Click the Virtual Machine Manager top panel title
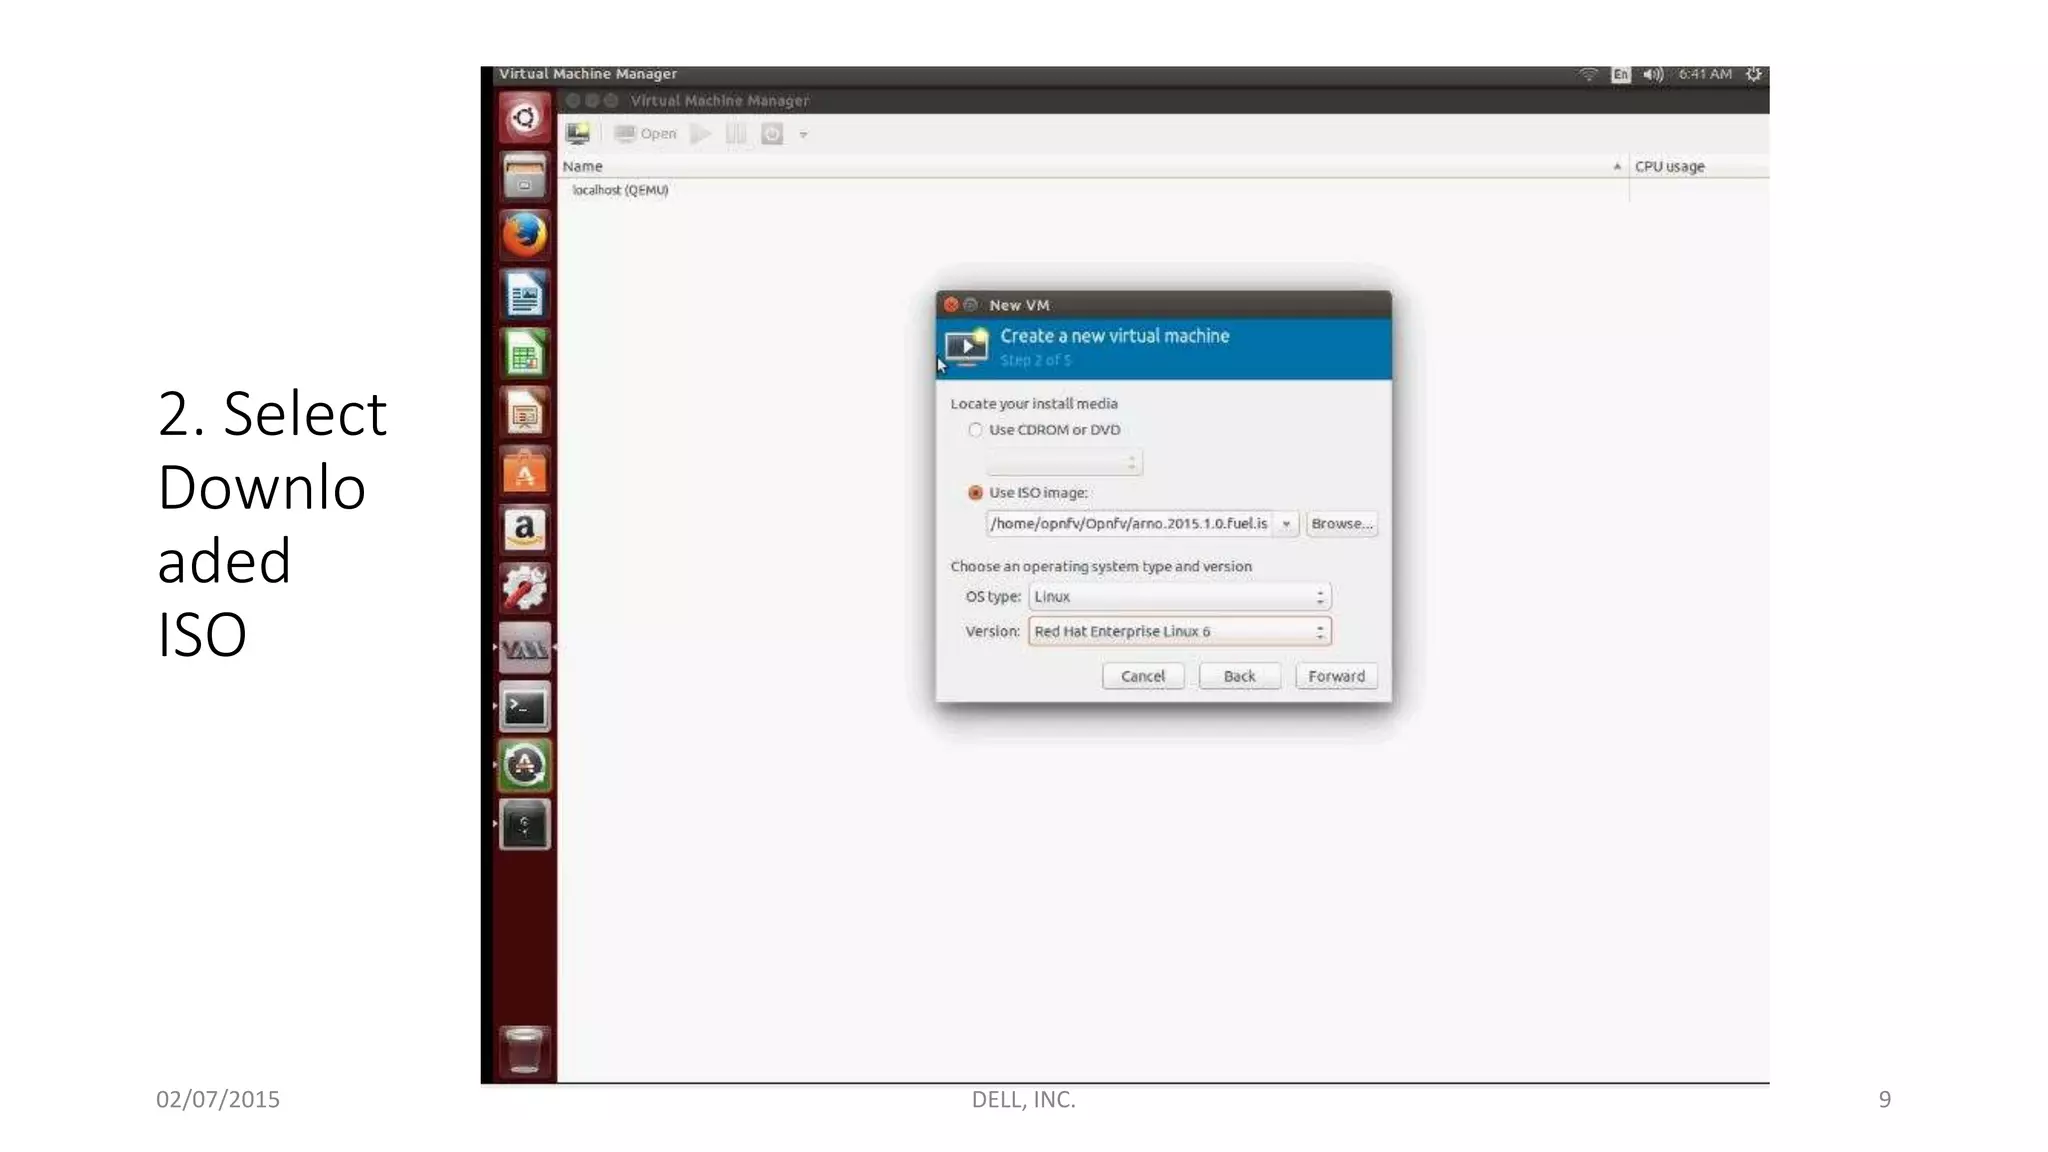The image size is (2048, 1152). pyautogui.click(x=588, y=74)
